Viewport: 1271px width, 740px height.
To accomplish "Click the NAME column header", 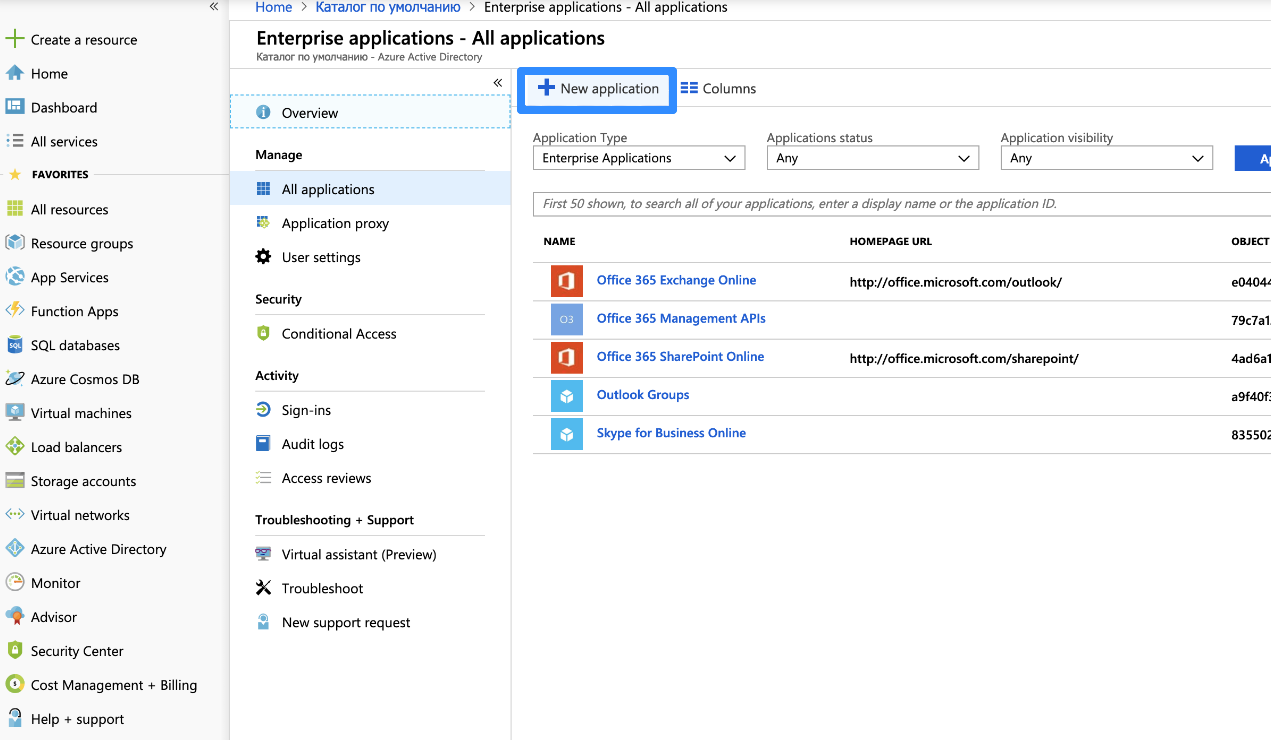I will pos(559,242).
